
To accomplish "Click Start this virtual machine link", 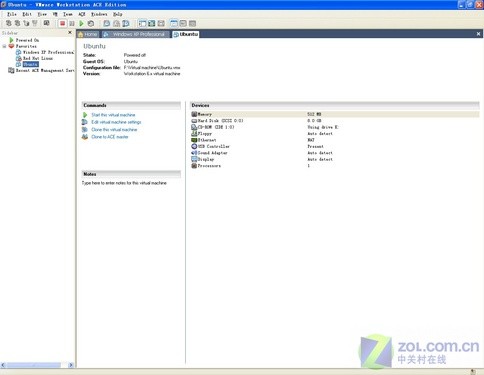I will point(113,115).
